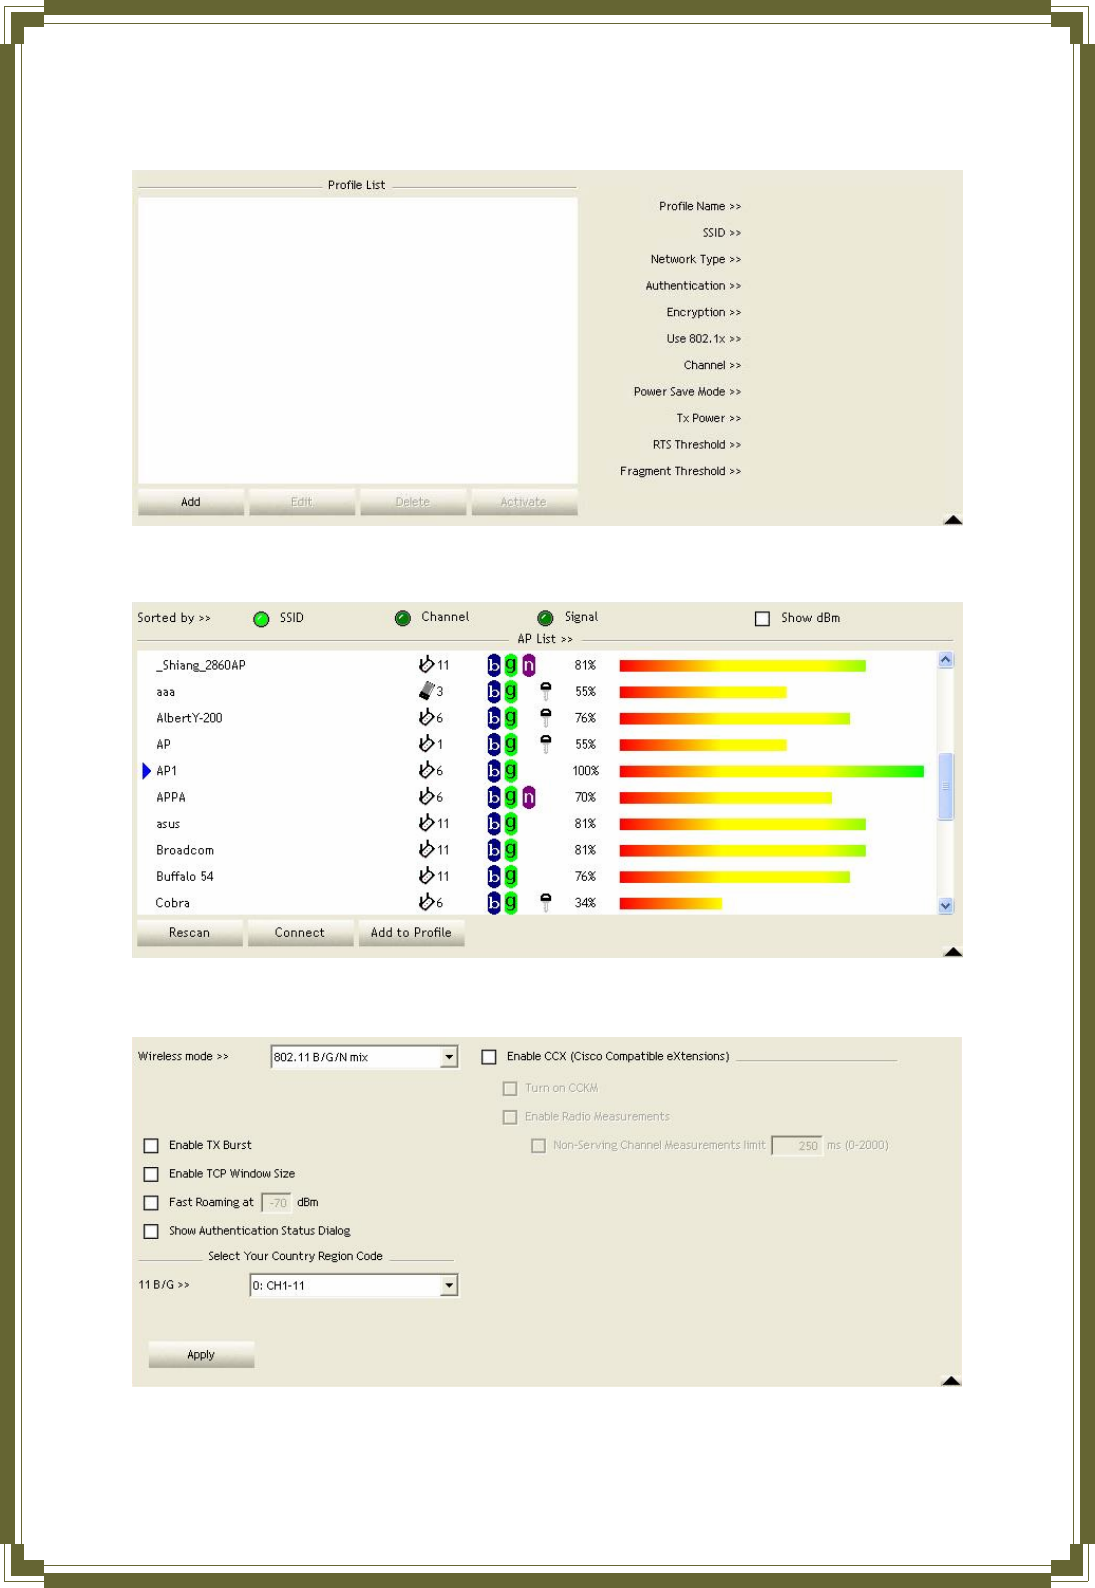The height and width of the screenshot is (1588, 1095).
Task: Collapse the AP list panel with the arrow
Action: 953,951
